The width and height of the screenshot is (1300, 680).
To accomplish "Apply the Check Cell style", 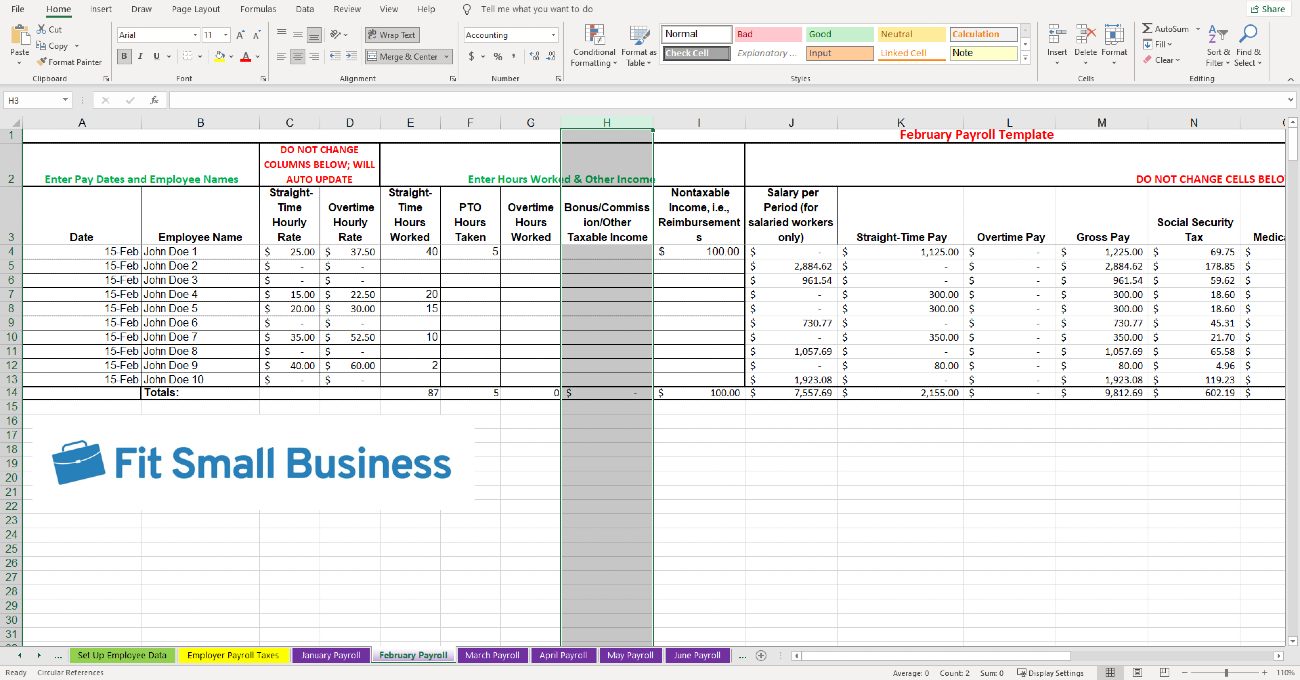I will pos(697,54).
